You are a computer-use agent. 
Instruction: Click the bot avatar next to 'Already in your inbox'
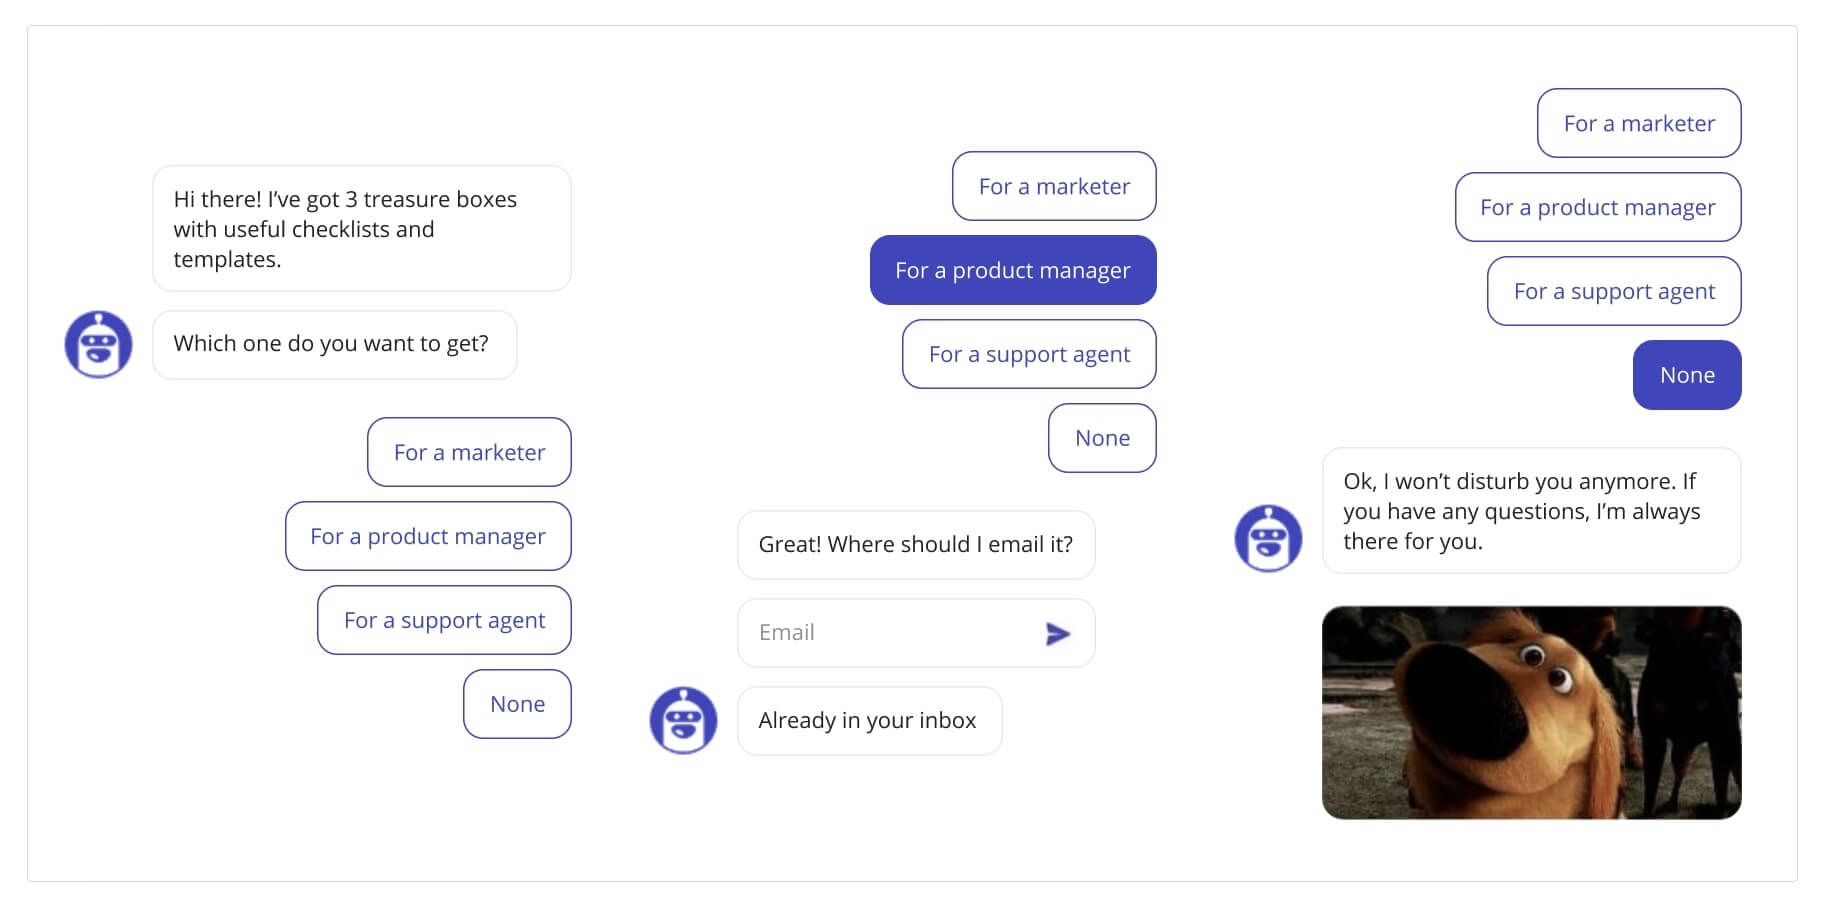(683, 720)
